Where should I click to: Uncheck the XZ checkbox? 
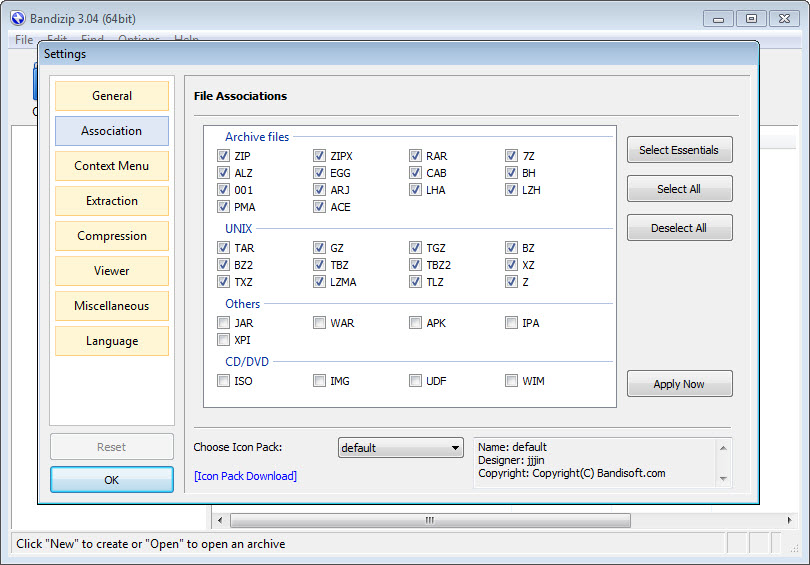511,264
